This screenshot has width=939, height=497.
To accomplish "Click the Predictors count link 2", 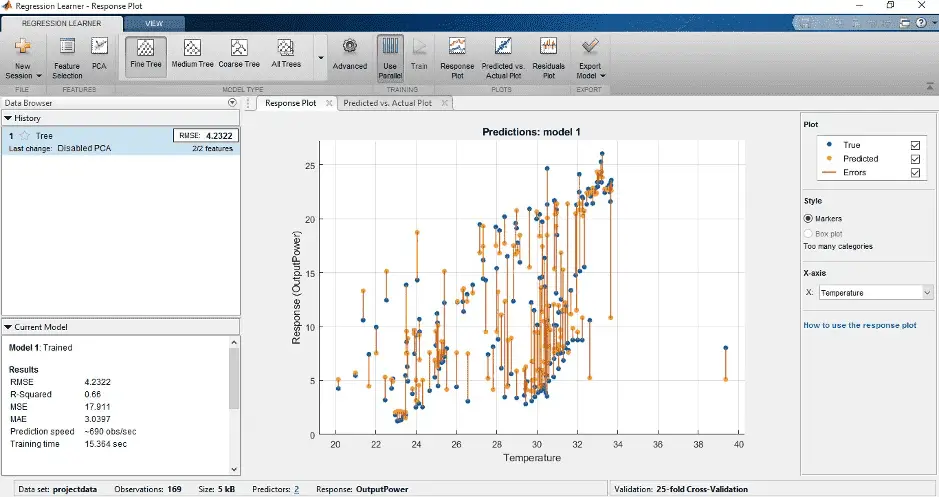I will pyautogui.click(x=296, y=489).
